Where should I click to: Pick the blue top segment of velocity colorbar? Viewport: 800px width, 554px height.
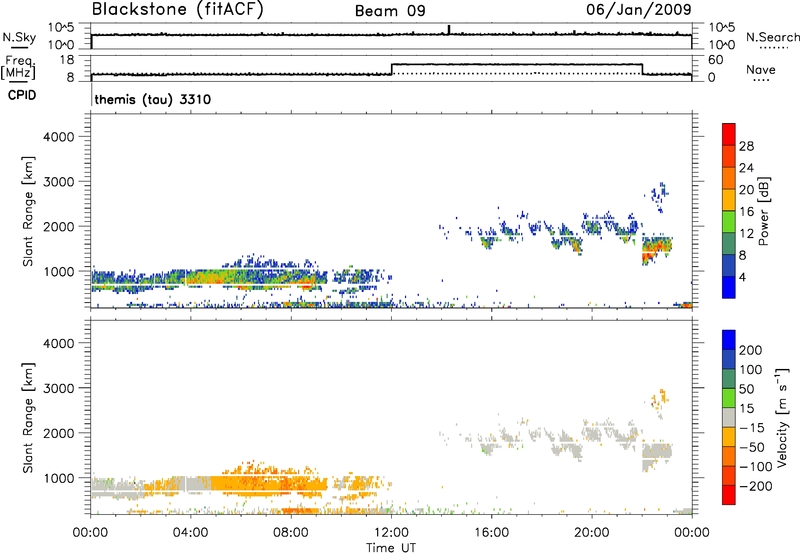coord(729,340)
